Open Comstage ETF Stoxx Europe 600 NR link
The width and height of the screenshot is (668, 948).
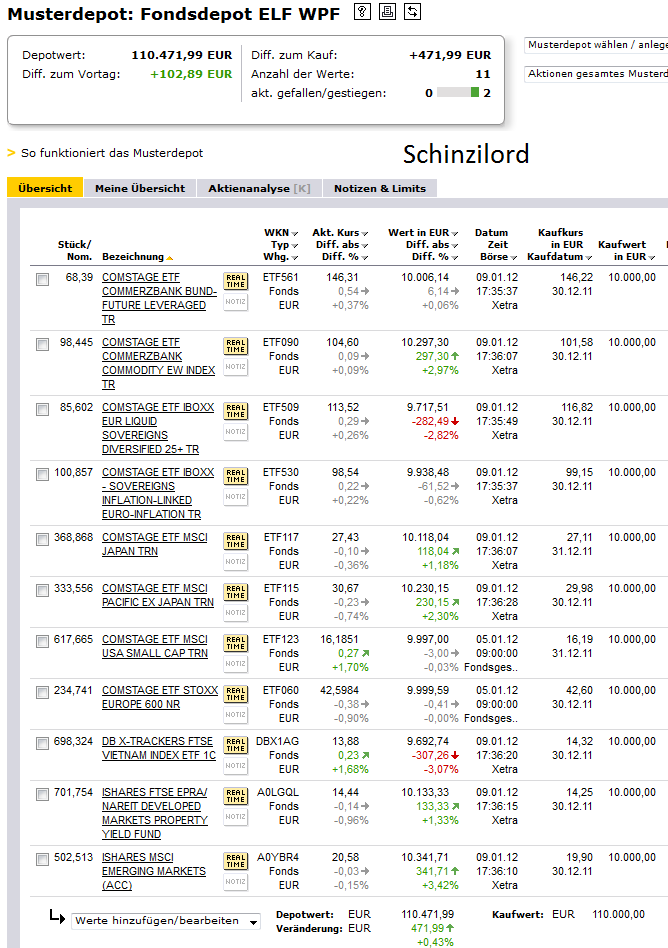[160, 697]
